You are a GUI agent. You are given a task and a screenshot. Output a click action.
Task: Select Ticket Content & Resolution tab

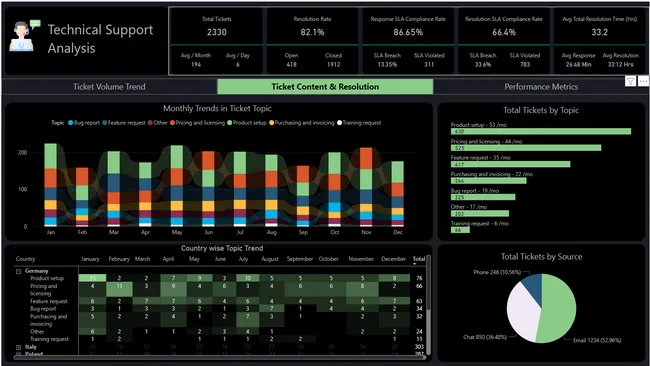(x=325, y=87)
